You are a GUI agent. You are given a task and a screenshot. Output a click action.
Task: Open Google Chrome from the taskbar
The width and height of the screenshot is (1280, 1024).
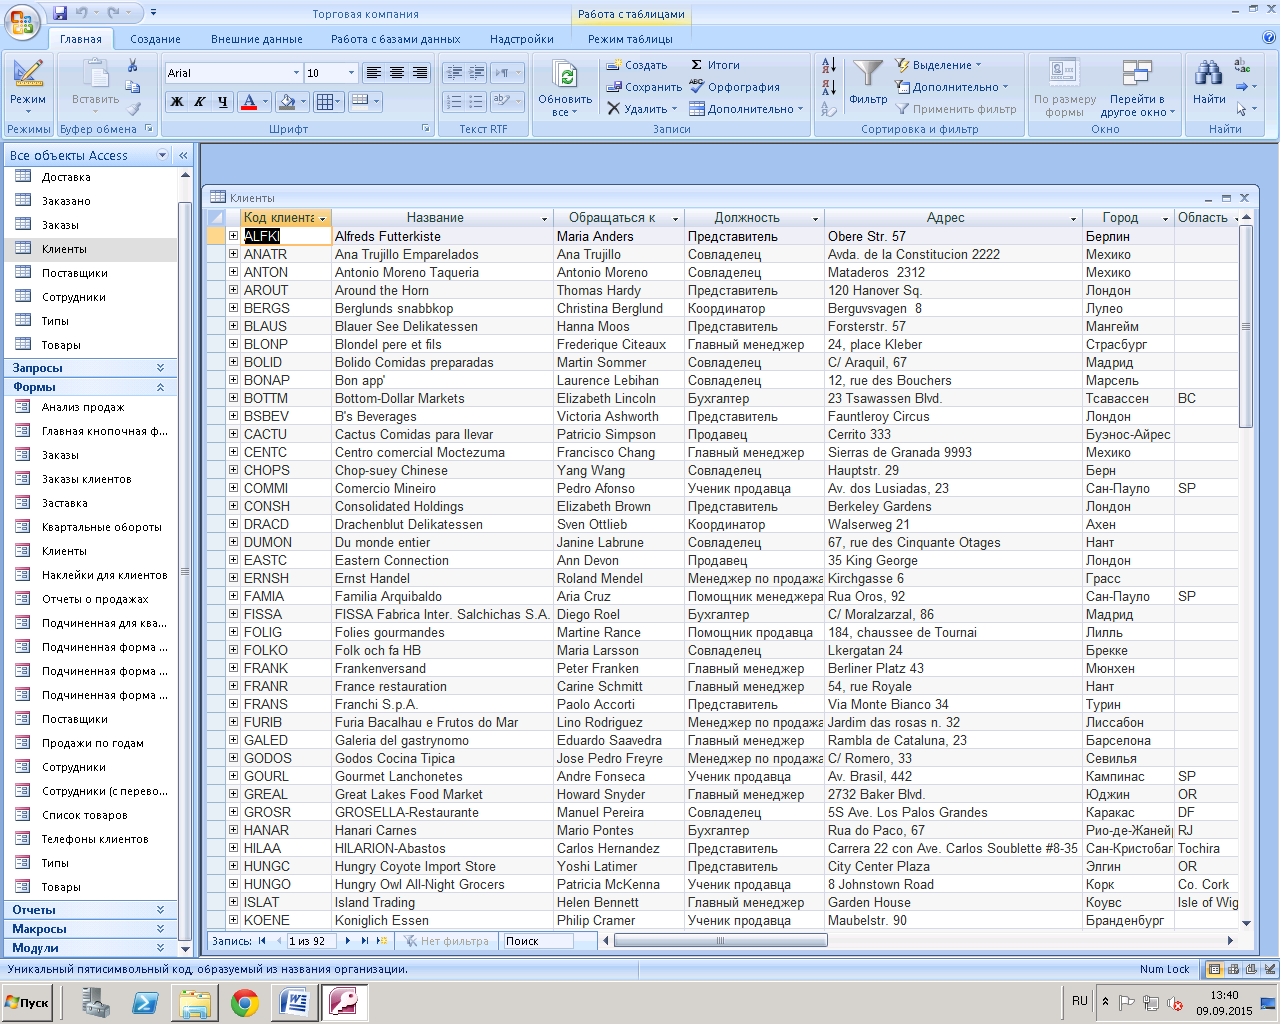pyautogui.click(x=245, y=1003)
